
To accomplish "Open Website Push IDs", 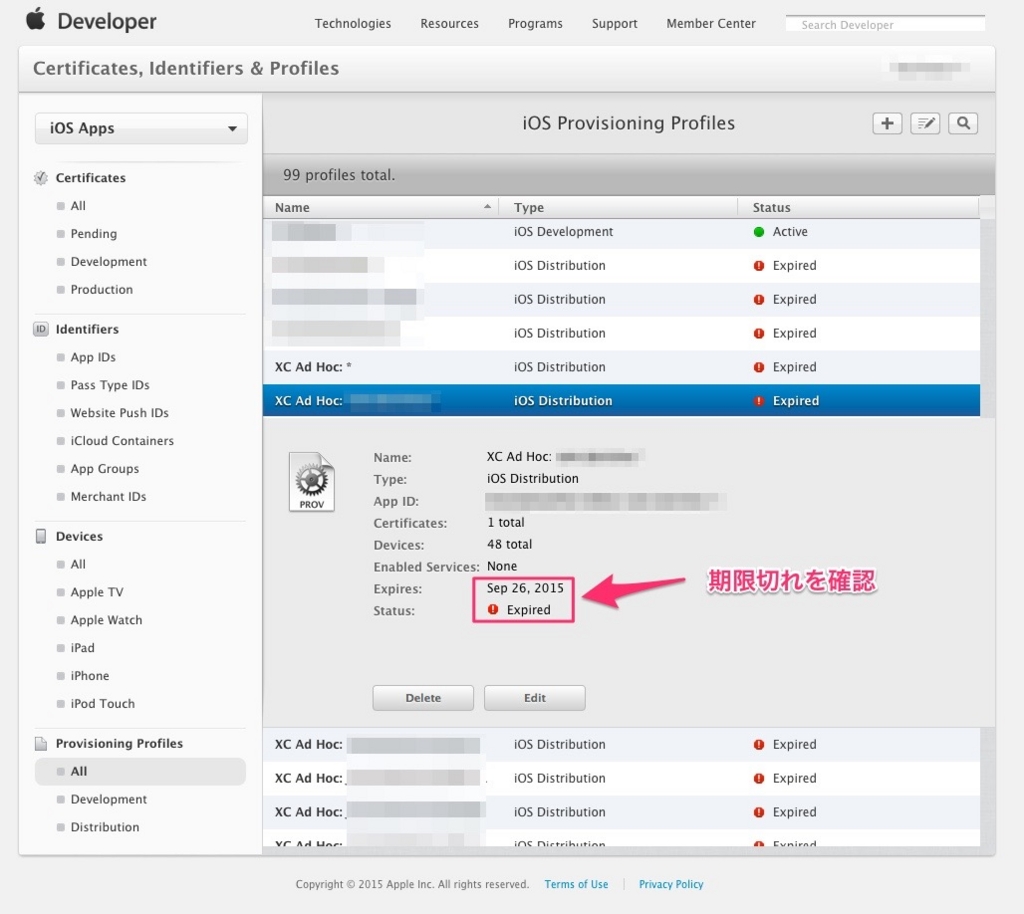I will (120, 413).
